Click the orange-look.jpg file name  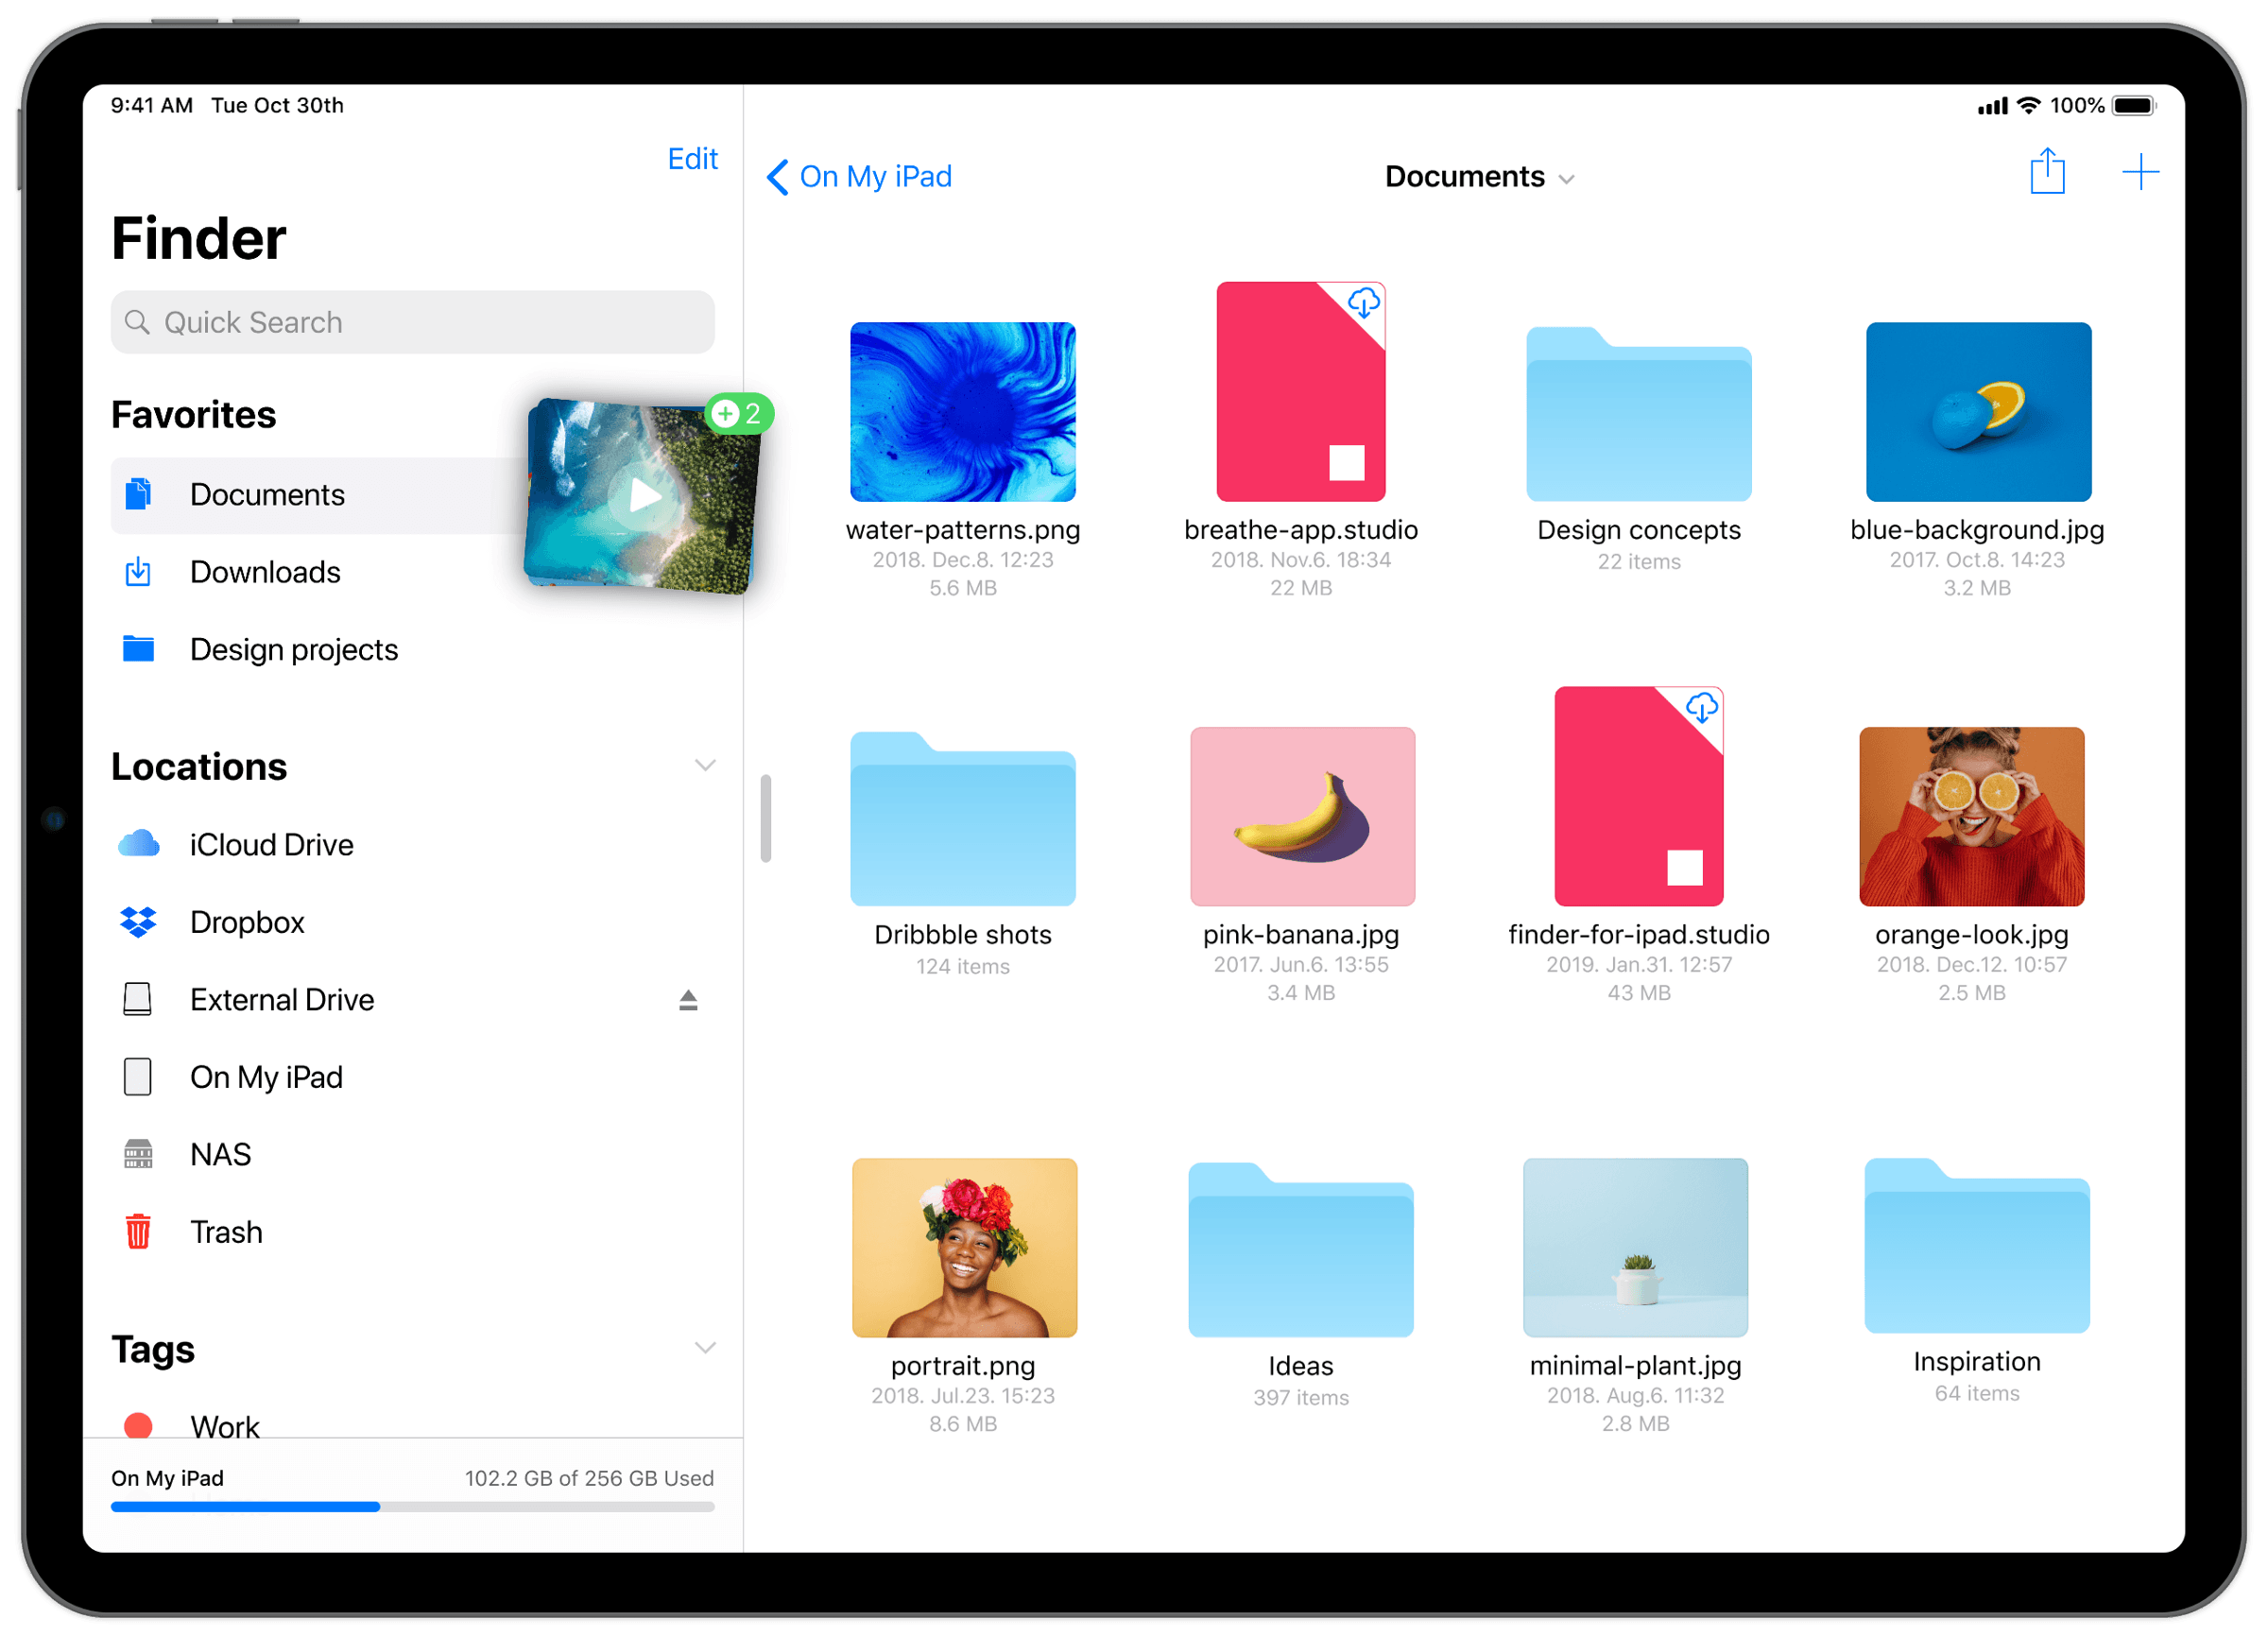click(x=1972, y=935)
